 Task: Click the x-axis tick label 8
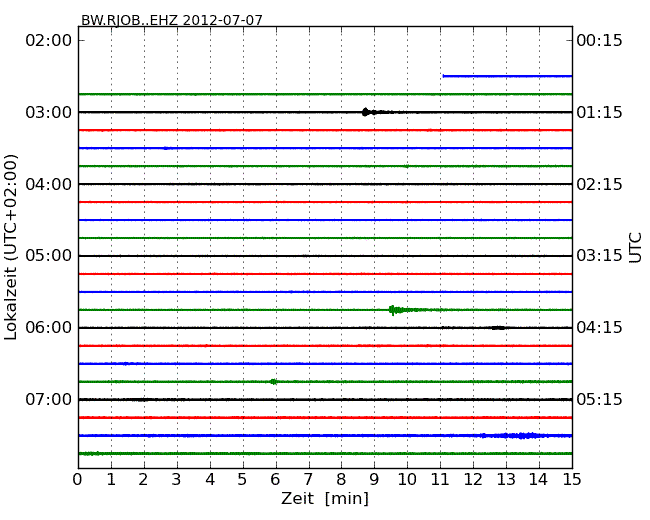coord(341,480)
